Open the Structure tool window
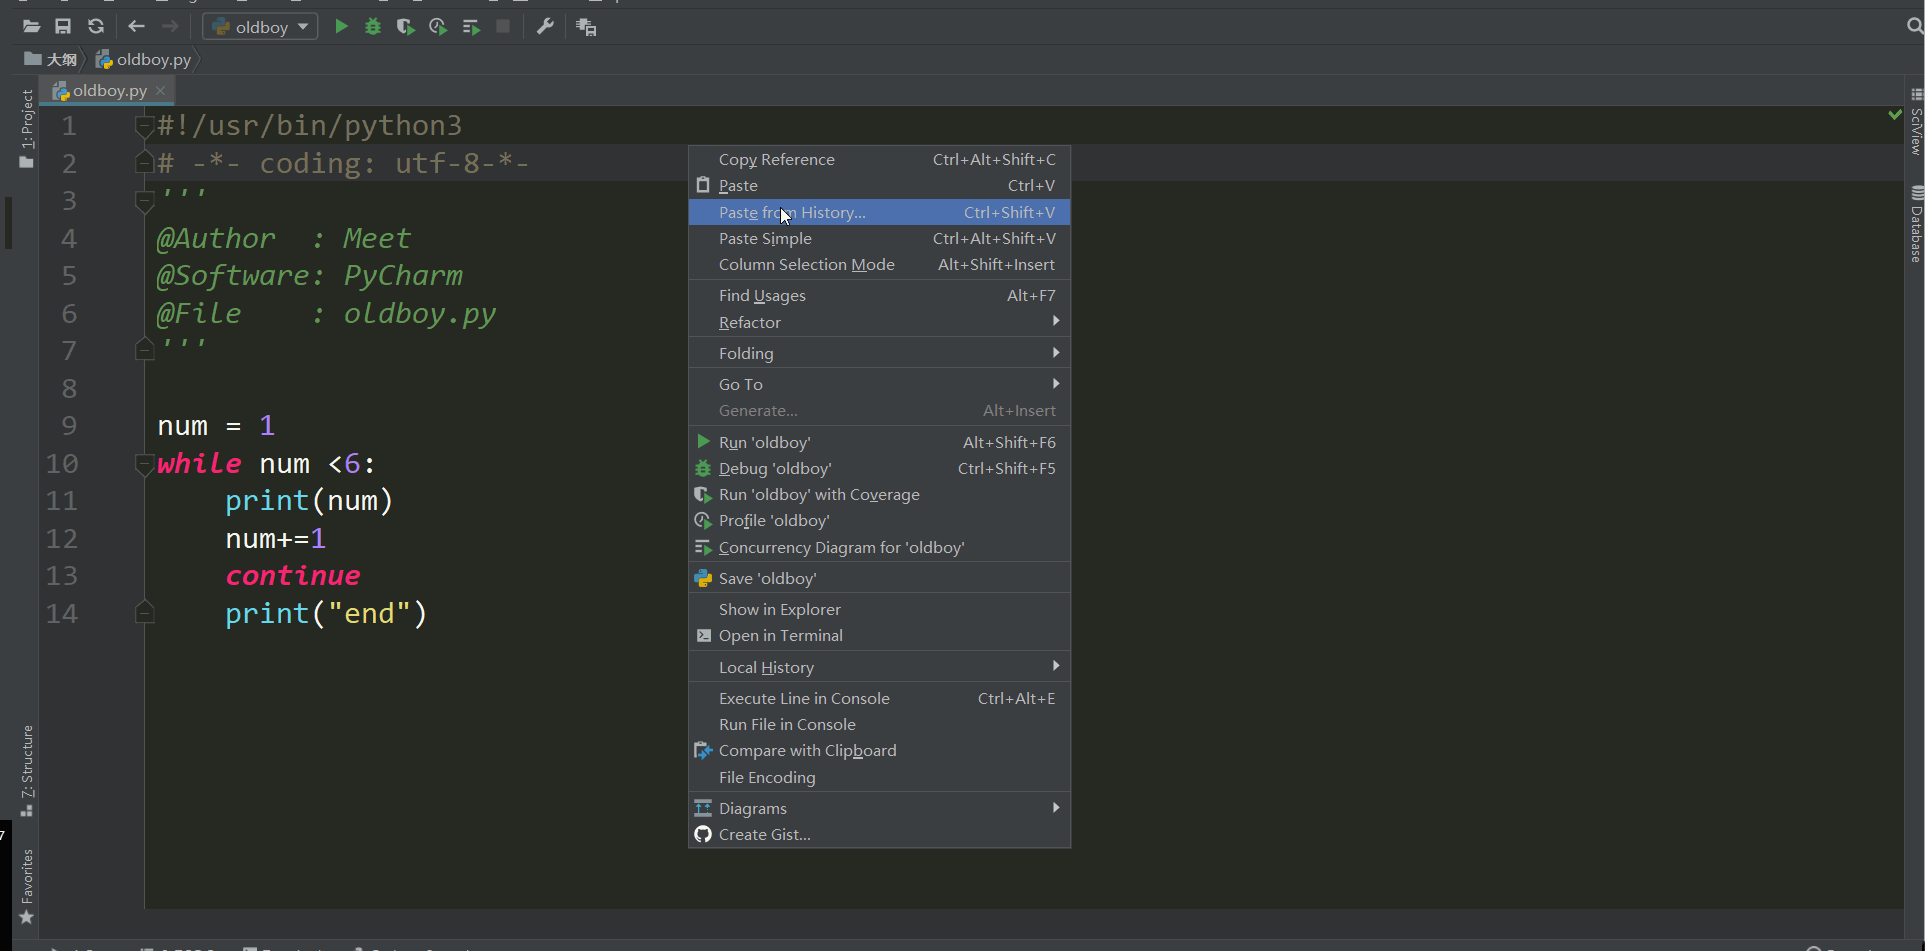 pos(27,770)
